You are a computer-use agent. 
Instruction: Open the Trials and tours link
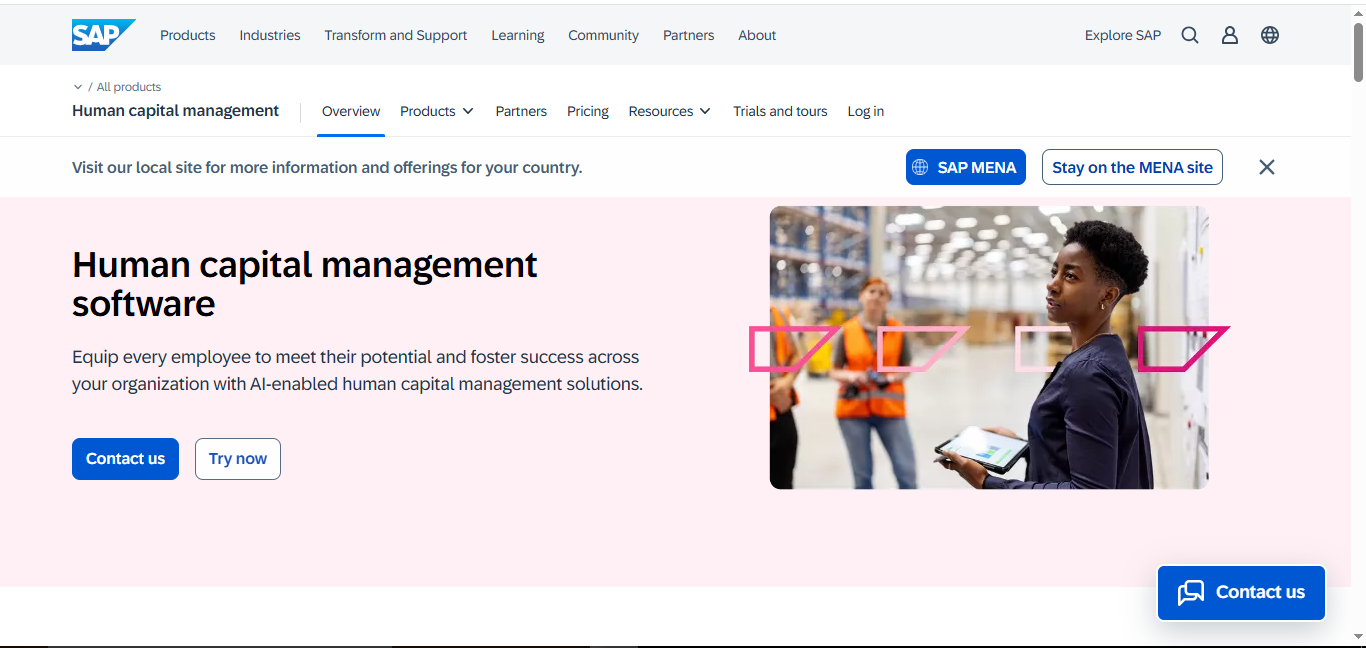click(780, 111)
